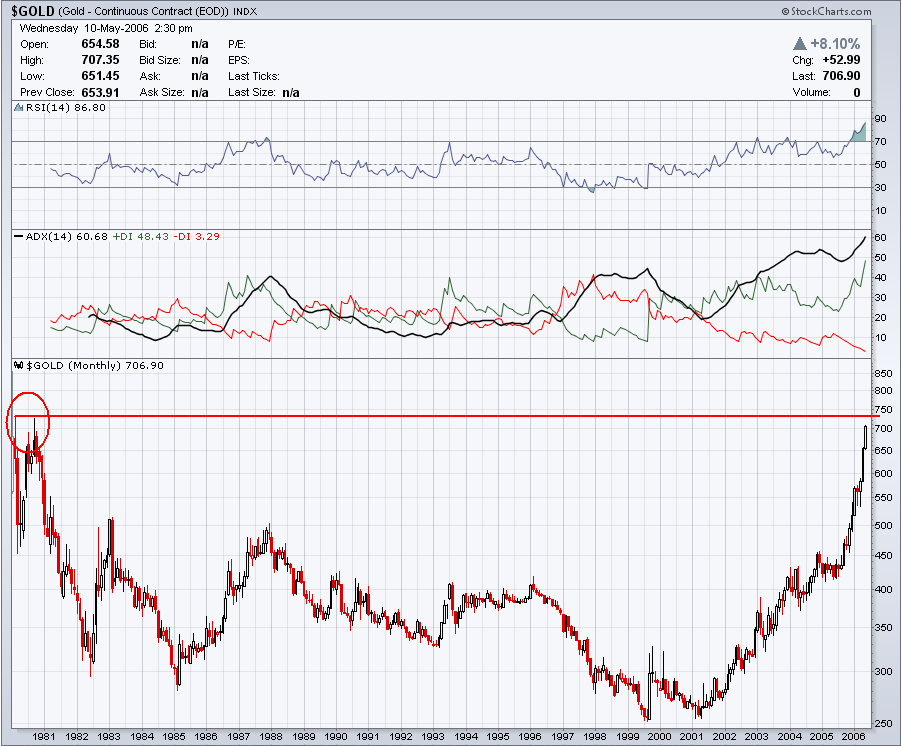Click the 1997 year label on the time axis
The height and width of the screenshot is (746, 902).
click(x=563, y=737)
